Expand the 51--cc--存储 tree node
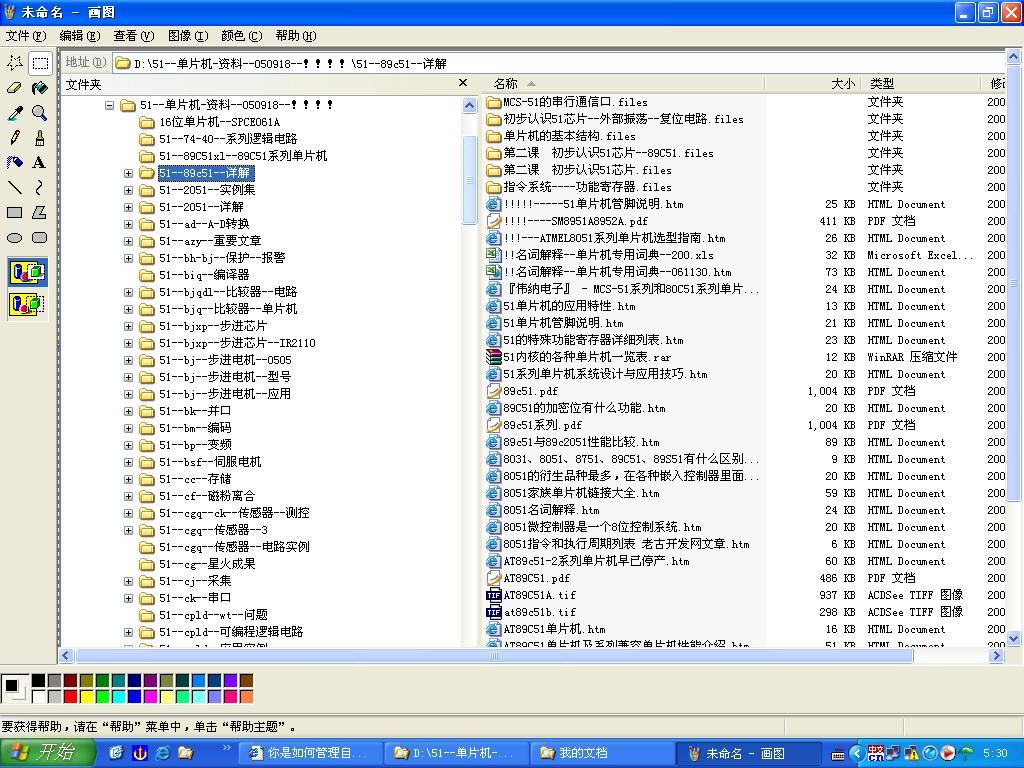 click(129, 479)
